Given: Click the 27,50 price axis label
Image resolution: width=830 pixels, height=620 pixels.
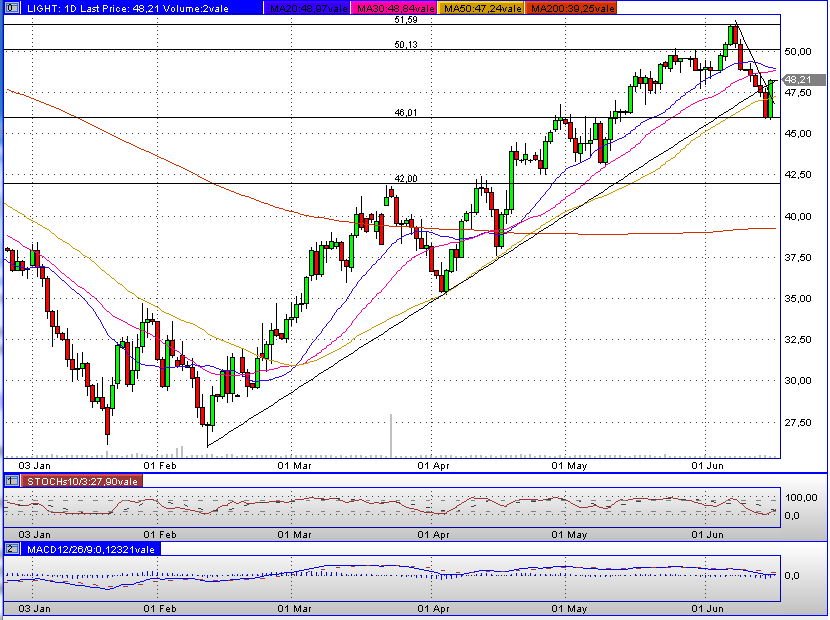Looking at the screenshot, I should [x=798, y=423].
